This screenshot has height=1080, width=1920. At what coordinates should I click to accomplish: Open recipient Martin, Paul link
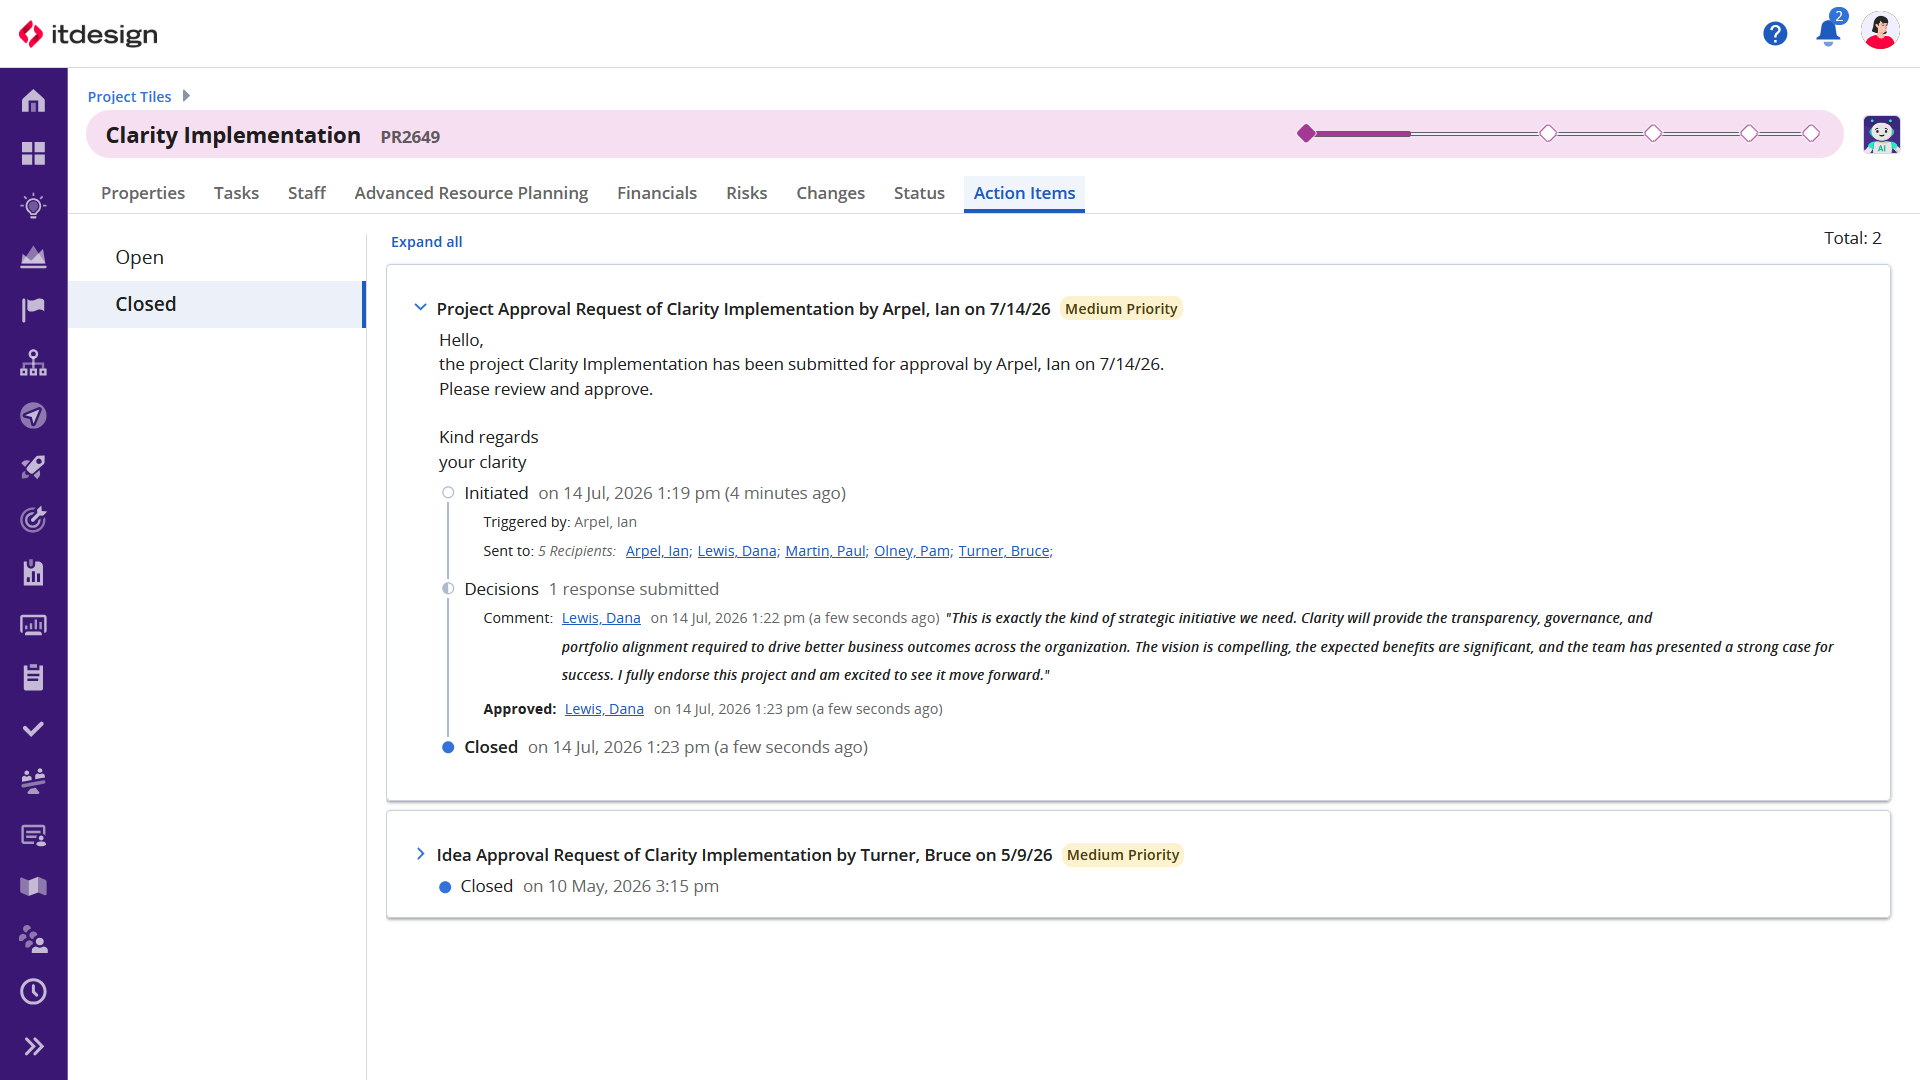click(825, 551)
